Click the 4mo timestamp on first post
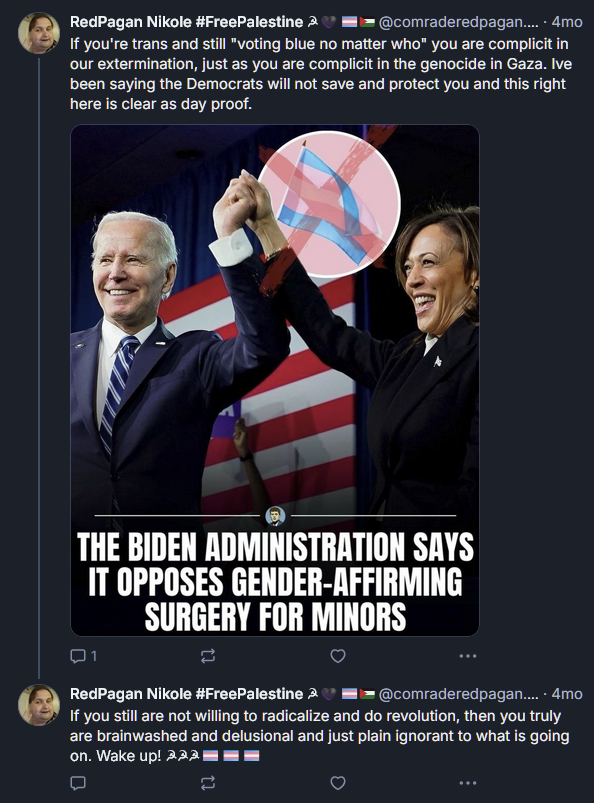Viewport: 594px width, 803px height. 567,22
